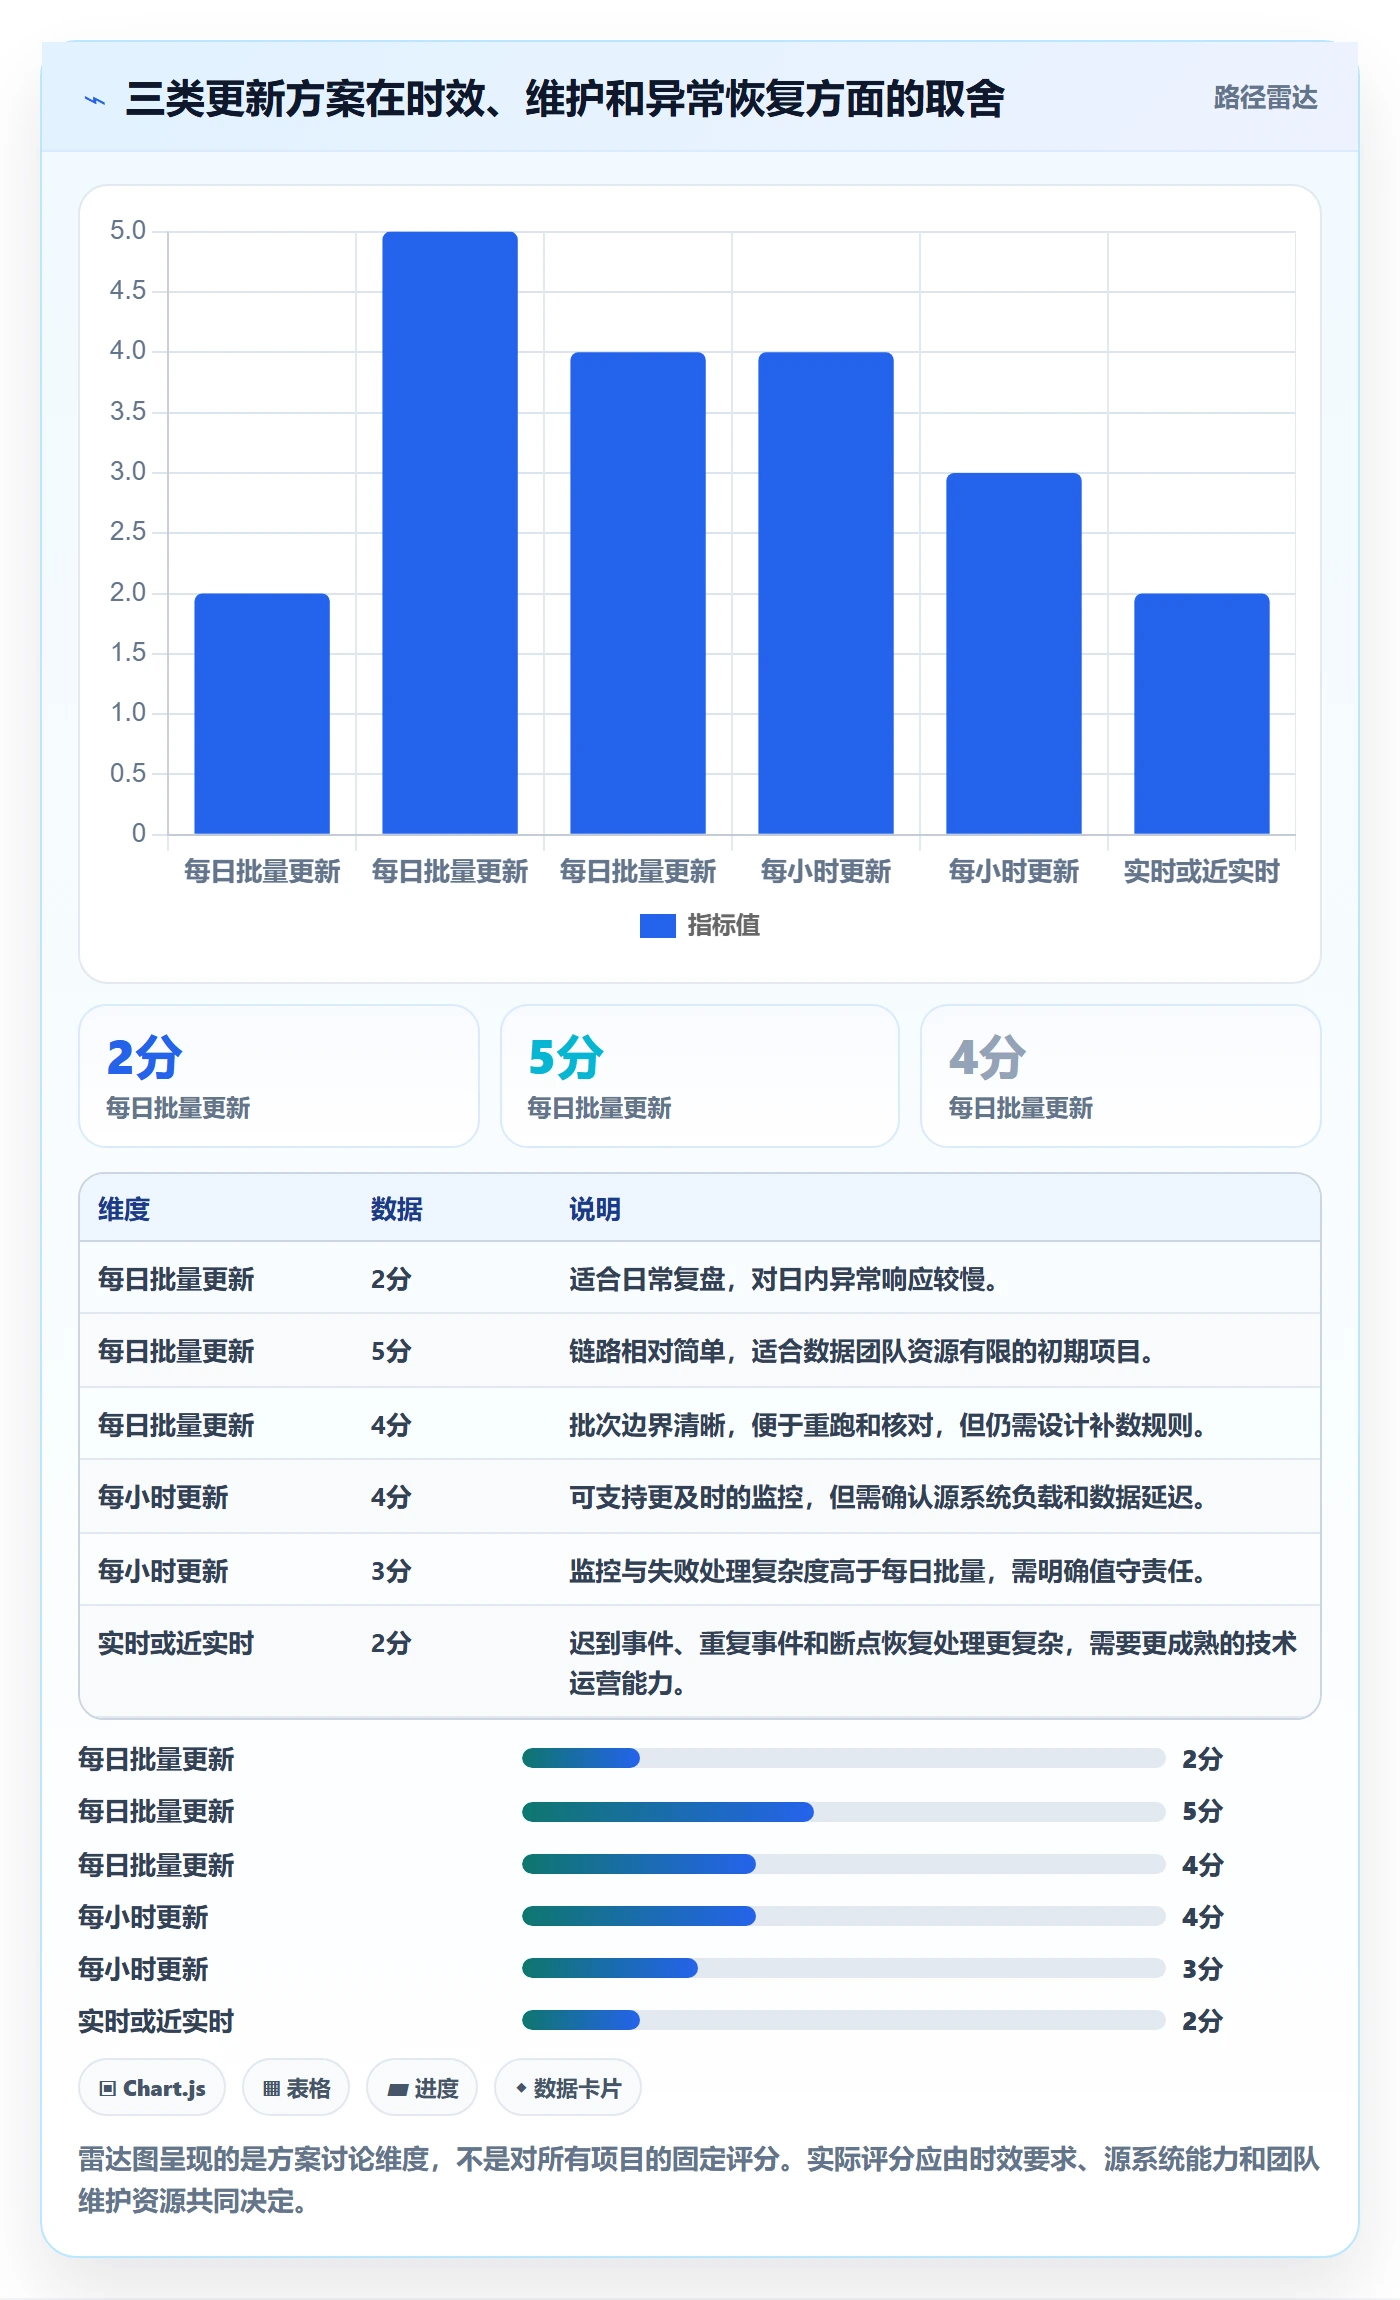Click the 指标值 legend label text

(x=724, y=926)
